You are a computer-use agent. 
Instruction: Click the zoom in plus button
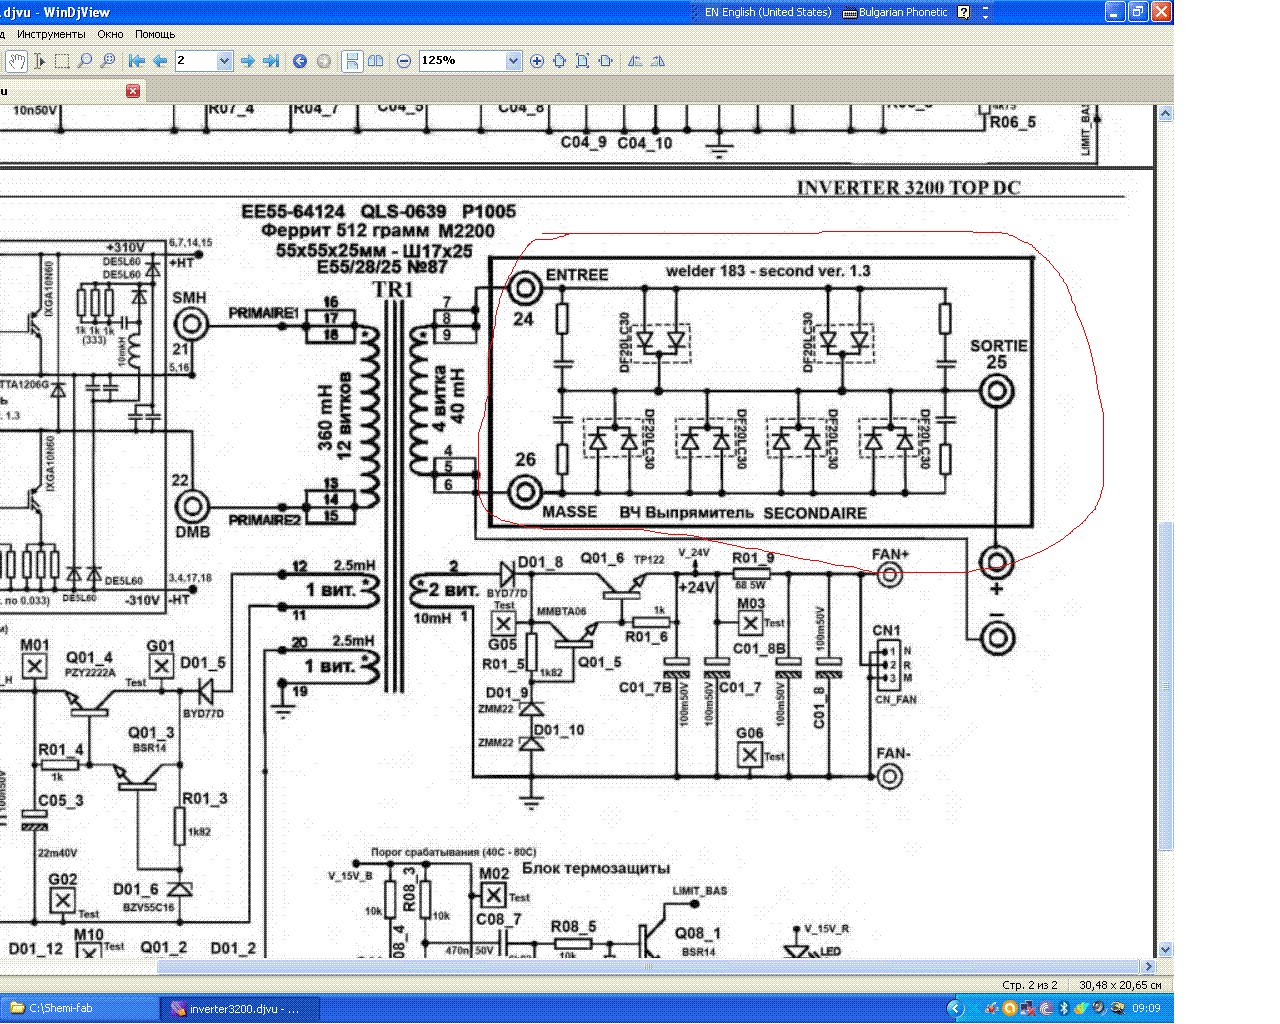(537, 61)
